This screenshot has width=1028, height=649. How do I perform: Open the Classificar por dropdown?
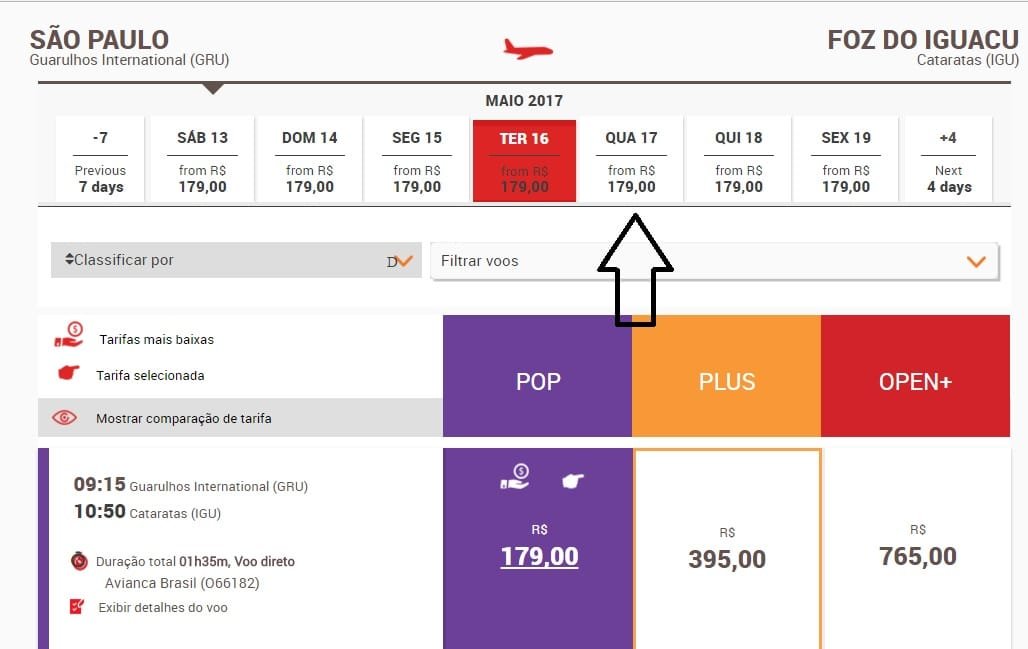236,260
